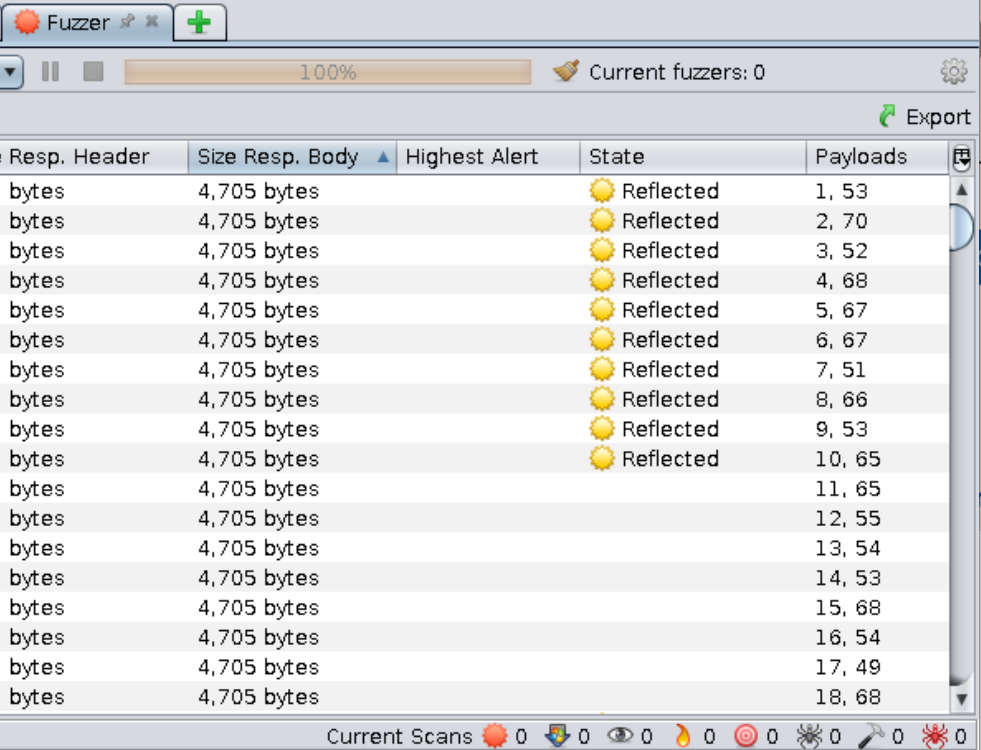Open fuzzer options gear icon
Screen dimensions: 981x750
click(954, 72)
